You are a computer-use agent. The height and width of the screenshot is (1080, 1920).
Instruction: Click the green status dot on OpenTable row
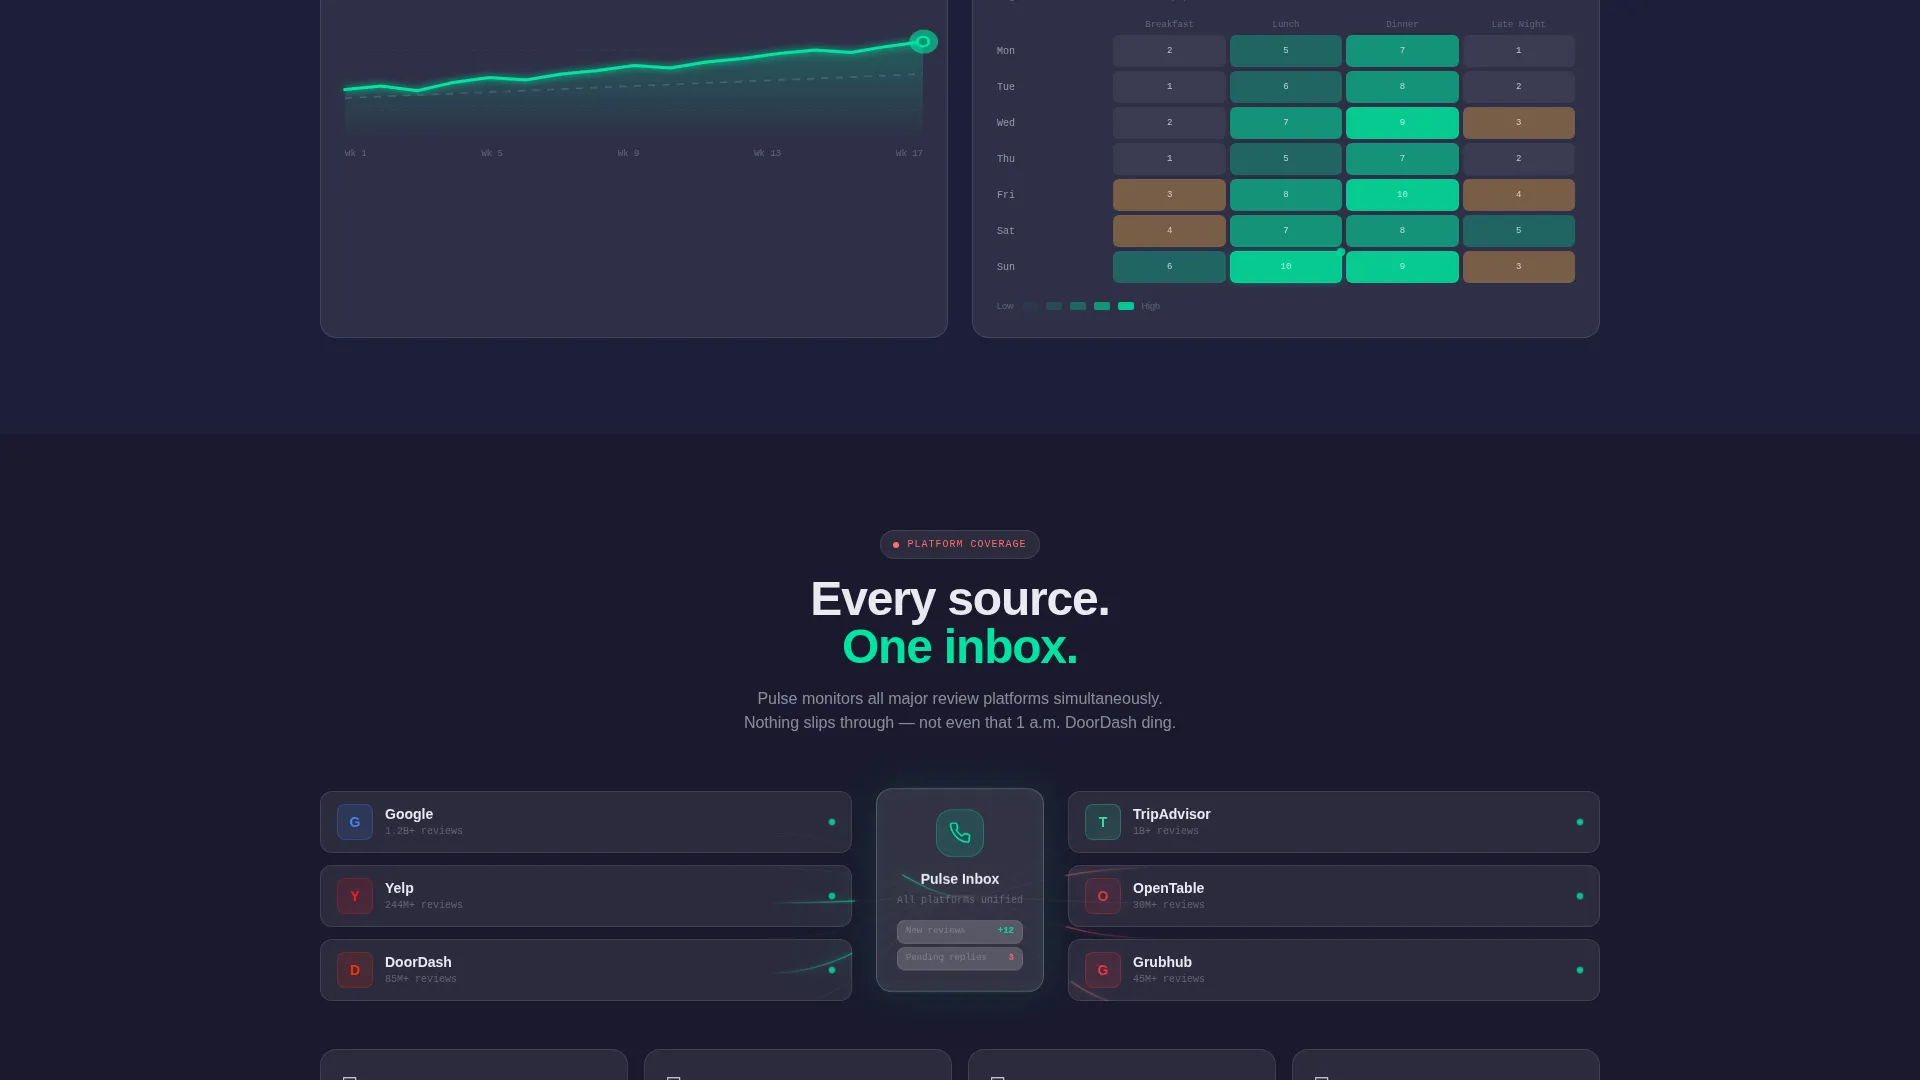point(1579,896)
